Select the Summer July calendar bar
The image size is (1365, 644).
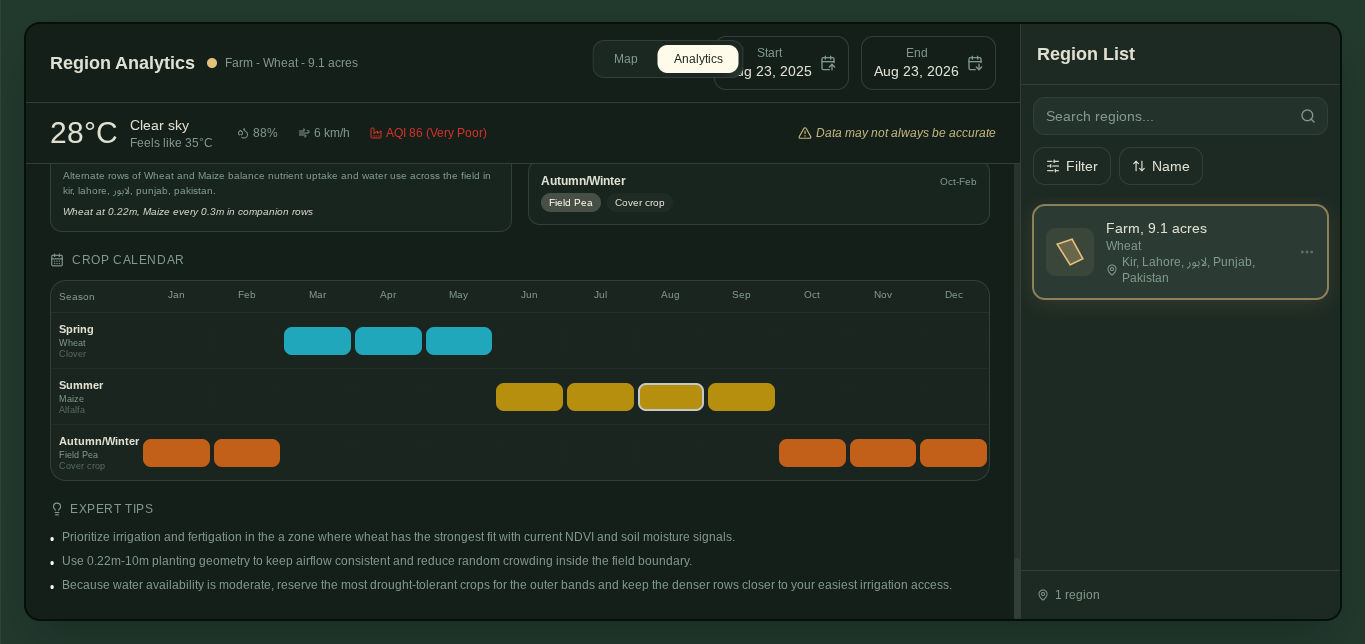point(600,397)
